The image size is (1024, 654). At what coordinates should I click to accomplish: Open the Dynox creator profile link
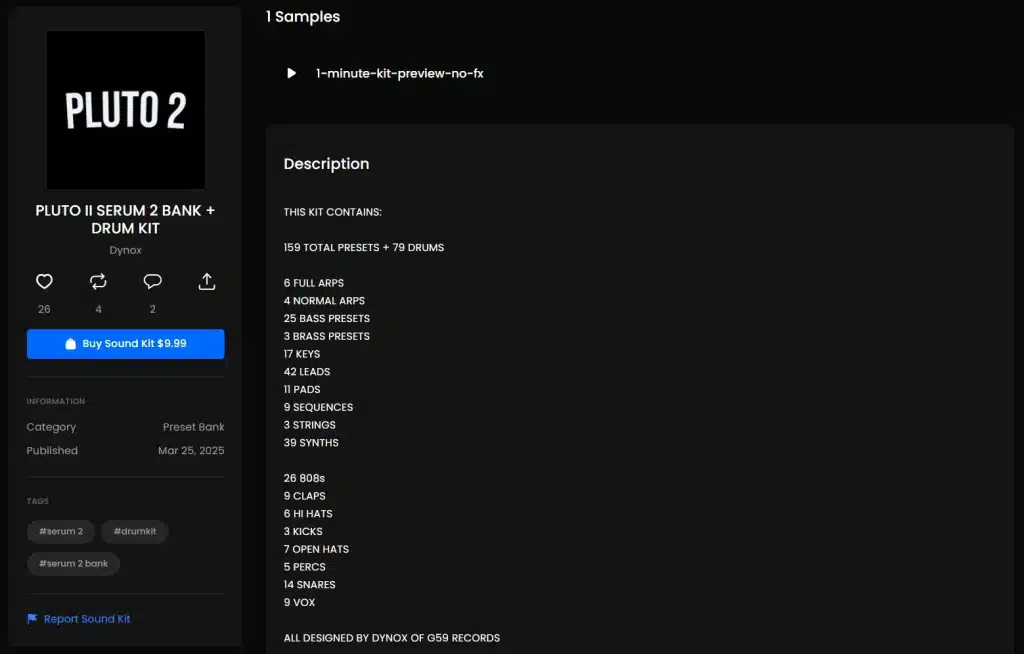click(x=125, y=250)
